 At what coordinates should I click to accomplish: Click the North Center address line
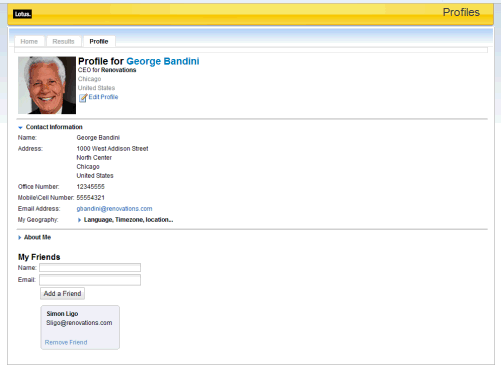(94, 158)
